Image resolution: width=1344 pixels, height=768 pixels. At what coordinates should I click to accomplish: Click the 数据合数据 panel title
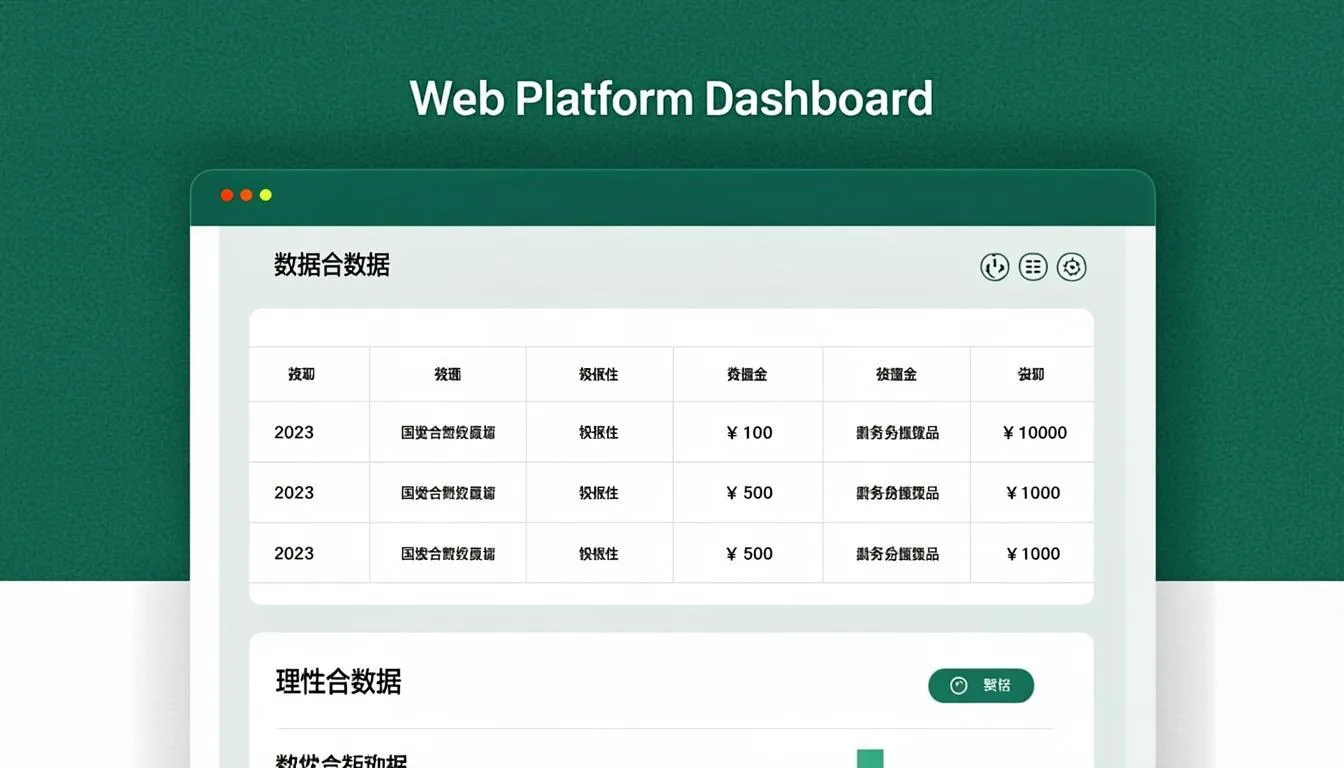pos(332,265)
